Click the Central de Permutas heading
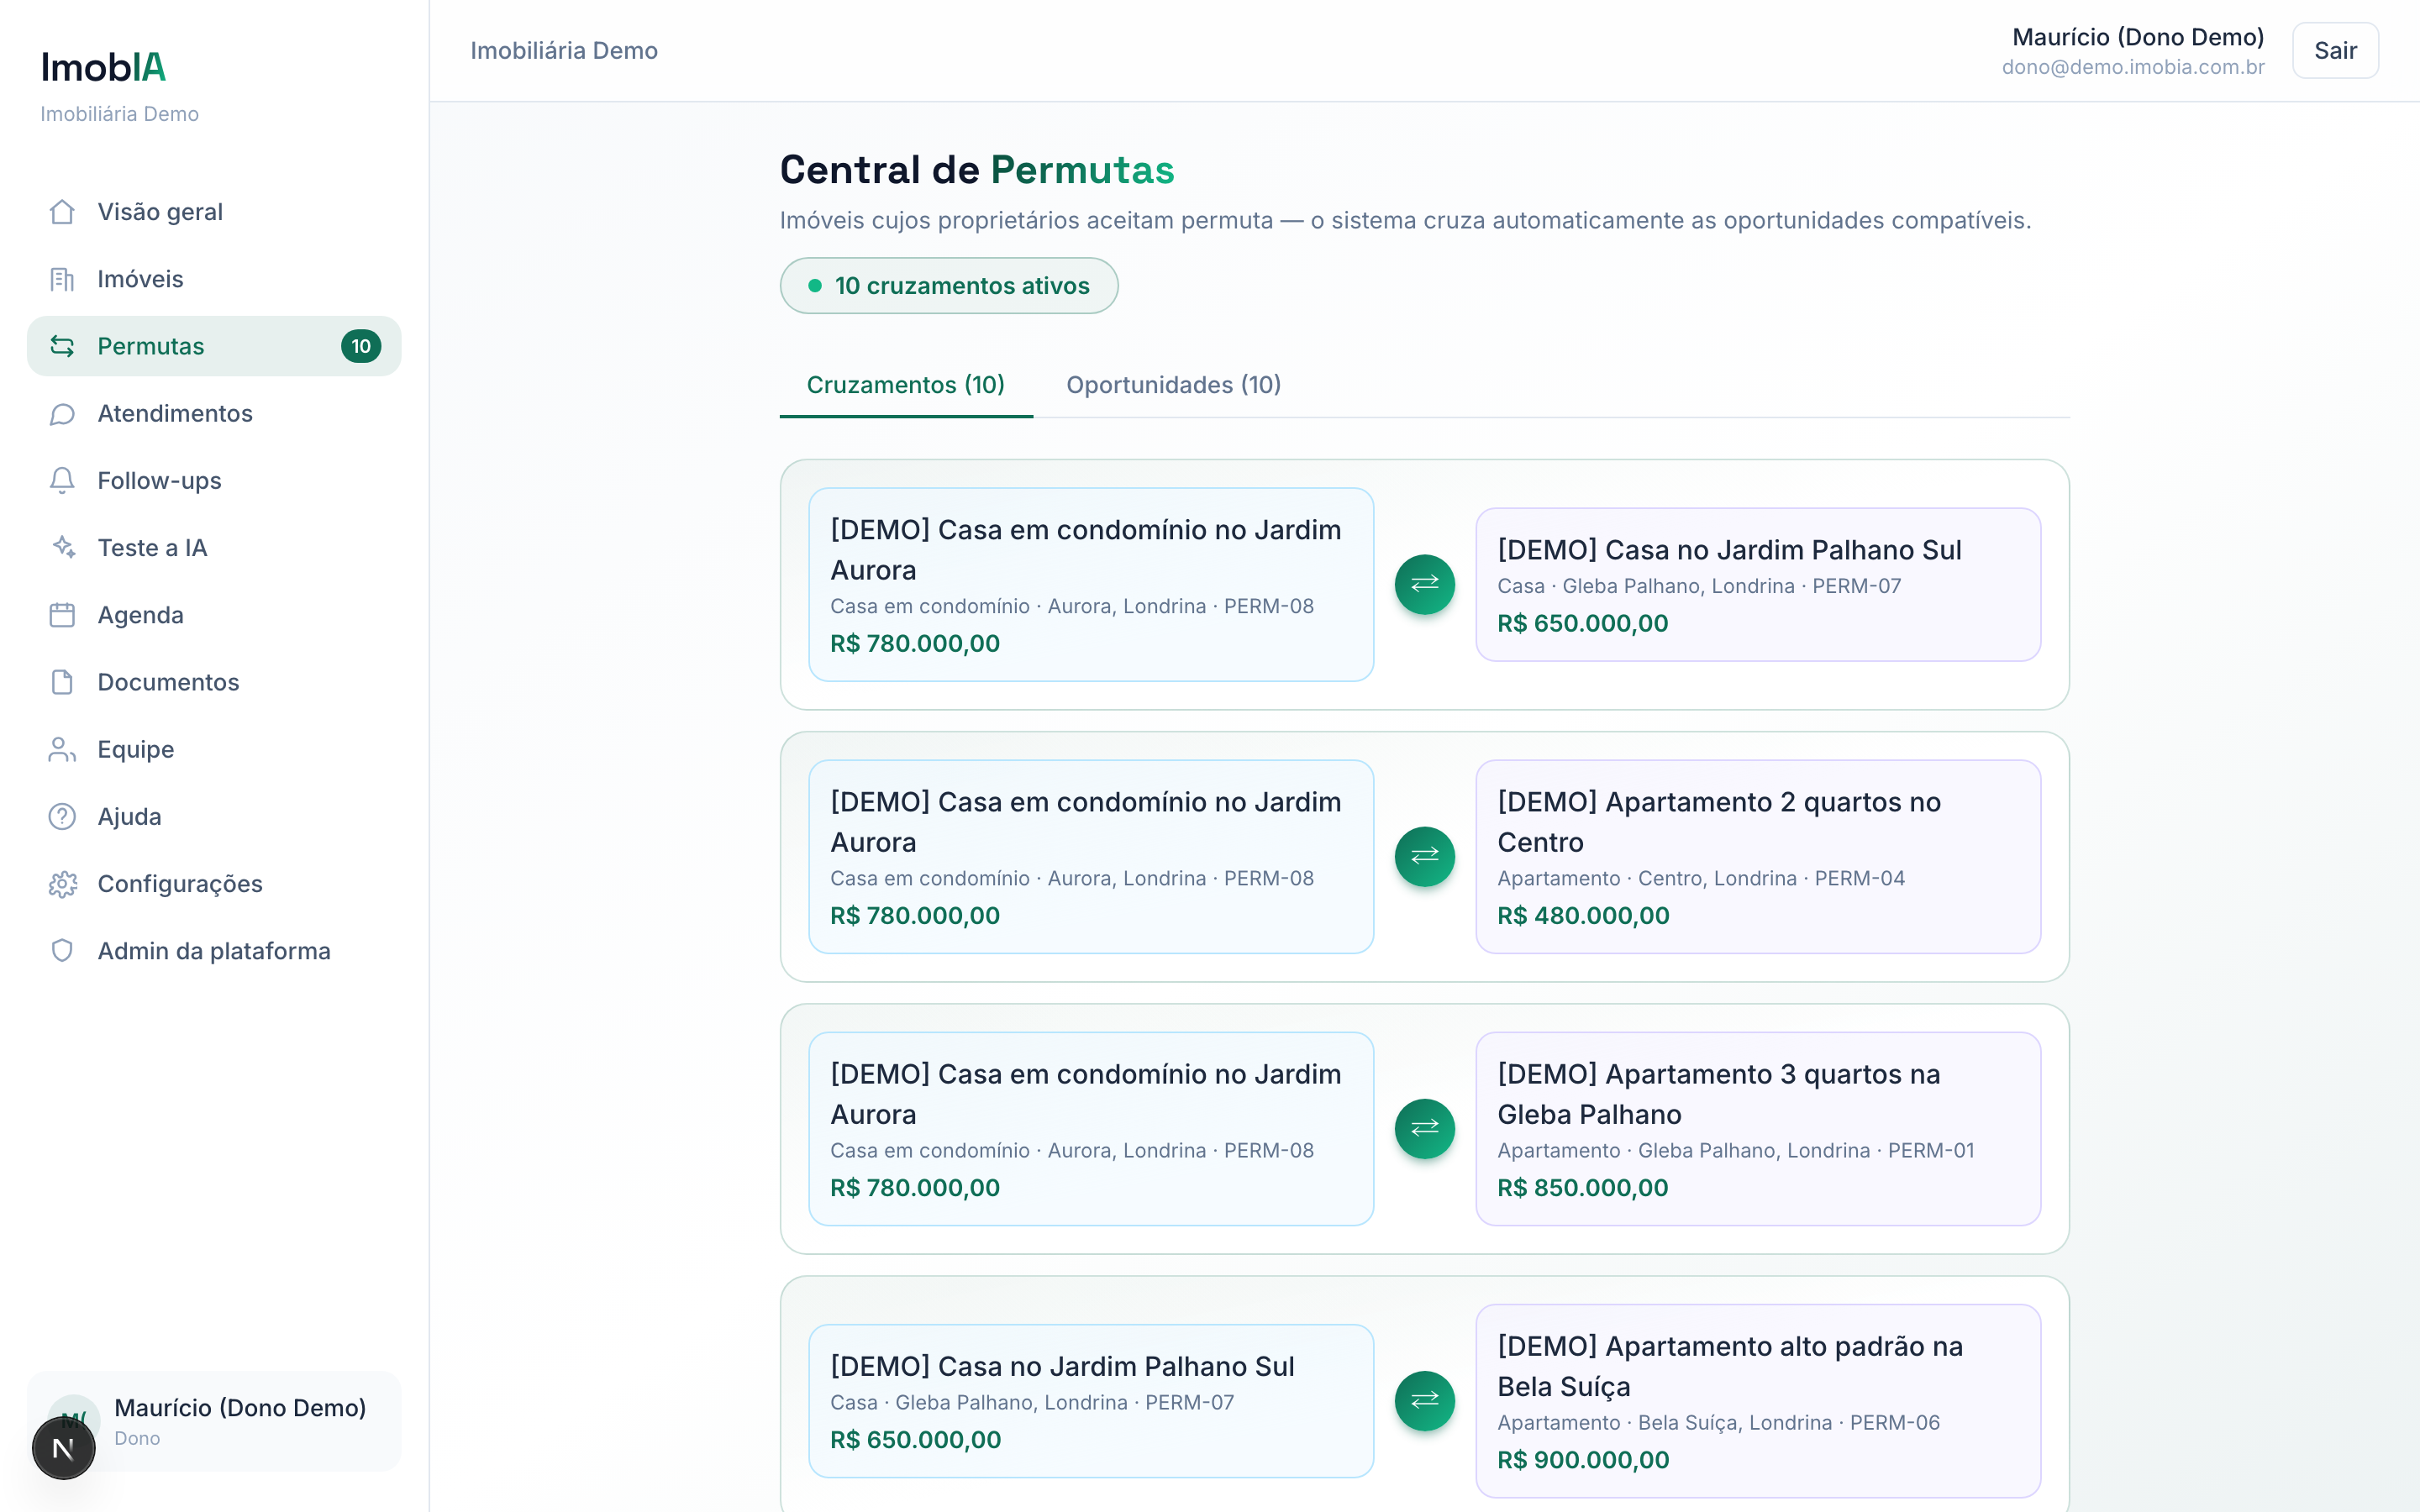Viewport: 2420px width, 1512px height. pos(977,170)
